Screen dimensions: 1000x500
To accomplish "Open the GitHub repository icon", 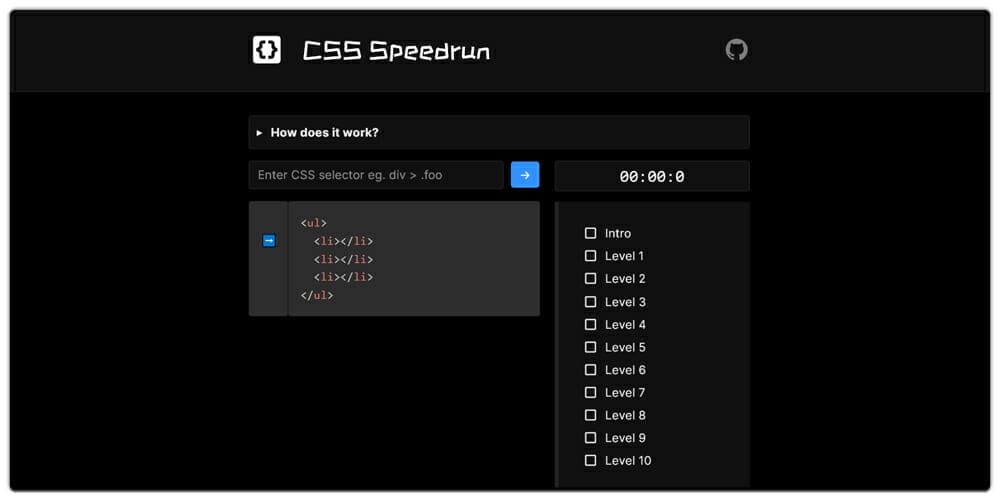I will [737, 50].
